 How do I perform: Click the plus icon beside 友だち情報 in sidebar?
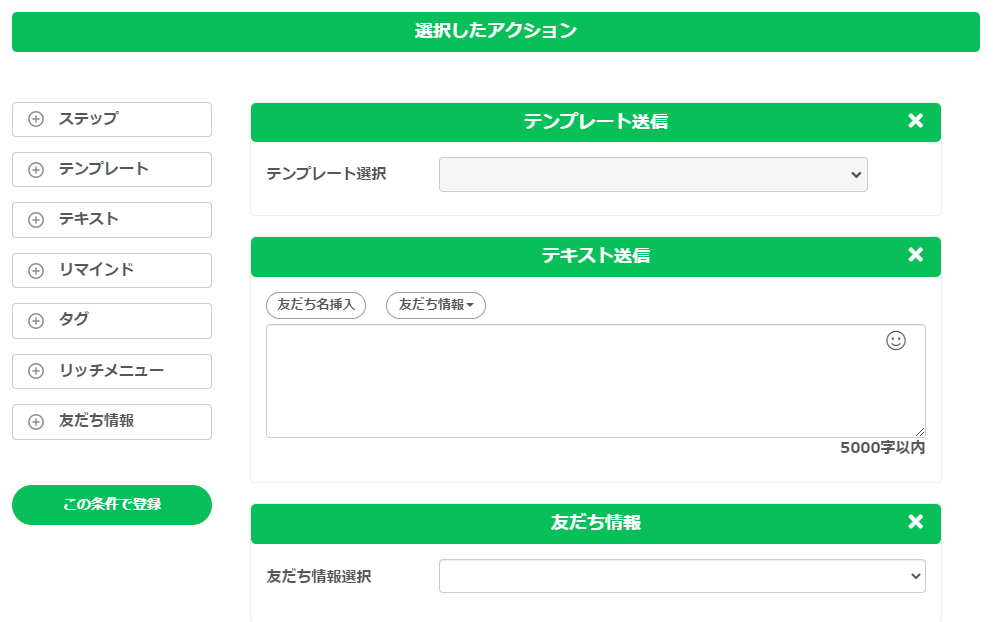coord(36,422)
